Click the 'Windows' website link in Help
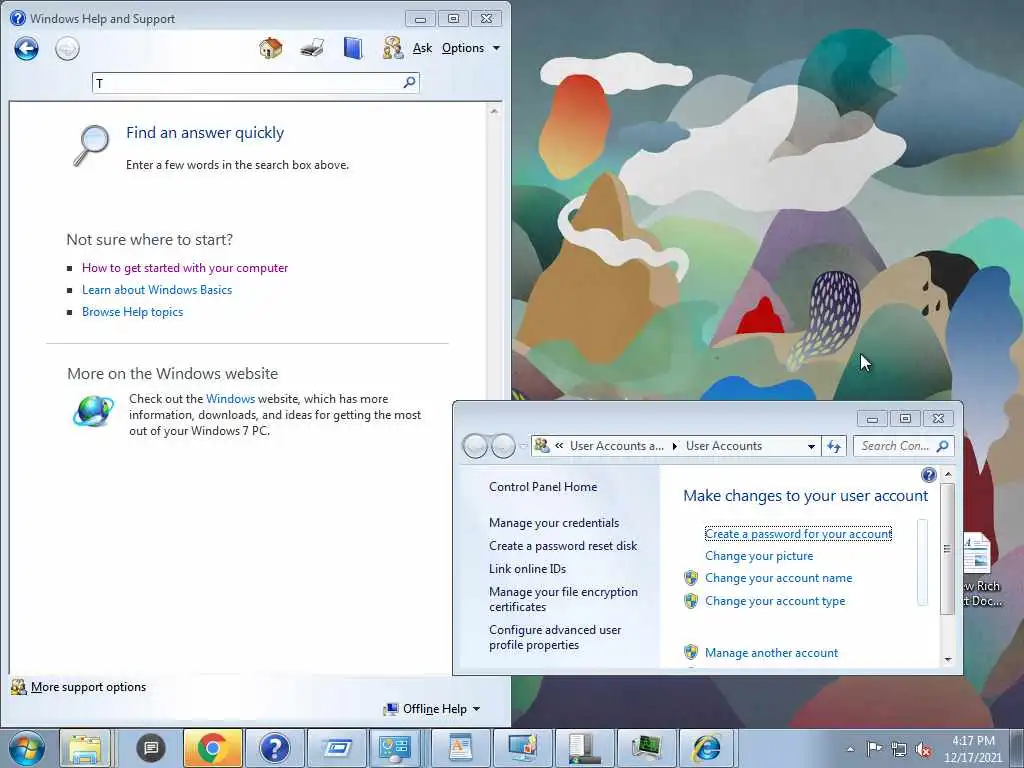 (x=231, y=398)
